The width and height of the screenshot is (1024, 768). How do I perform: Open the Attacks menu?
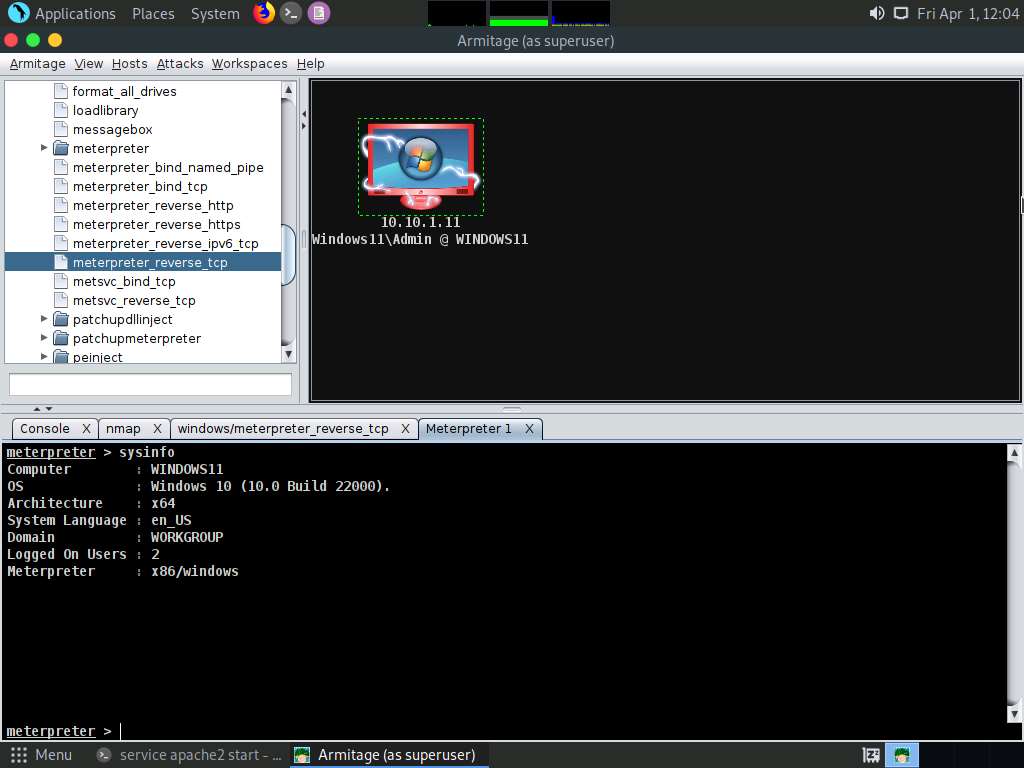(x=180, y=63)
